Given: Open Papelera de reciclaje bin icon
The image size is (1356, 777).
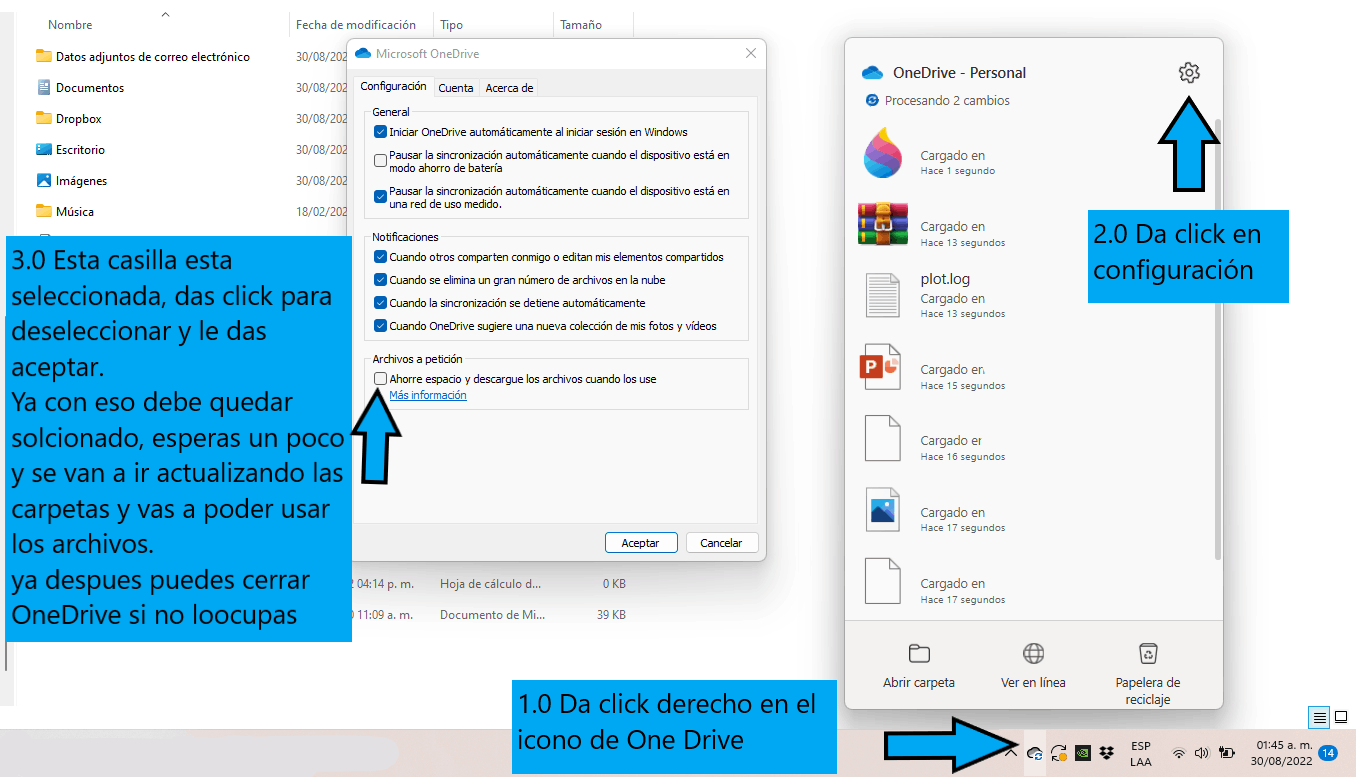Looking at the screenshot, I should (1147, 654).
